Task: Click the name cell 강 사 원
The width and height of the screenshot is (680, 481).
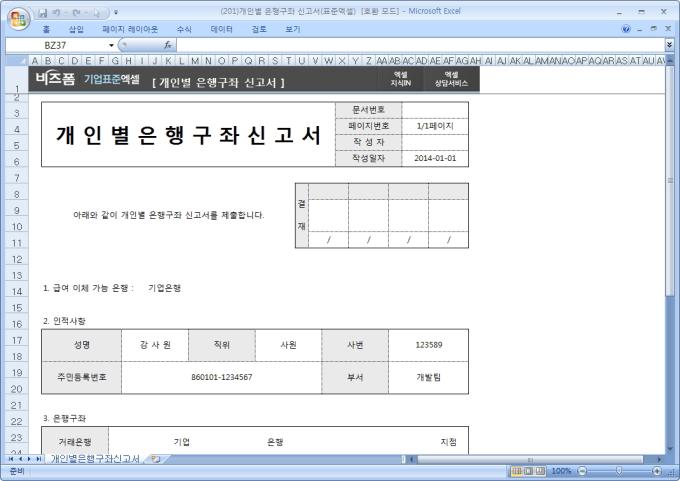Action: point(155,345)
